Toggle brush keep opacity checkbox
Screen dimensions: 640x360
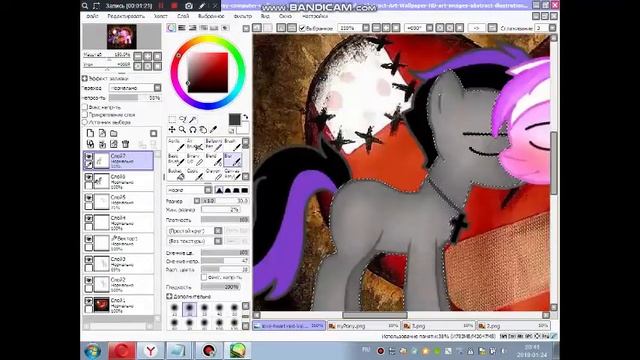tap(204, 277)
